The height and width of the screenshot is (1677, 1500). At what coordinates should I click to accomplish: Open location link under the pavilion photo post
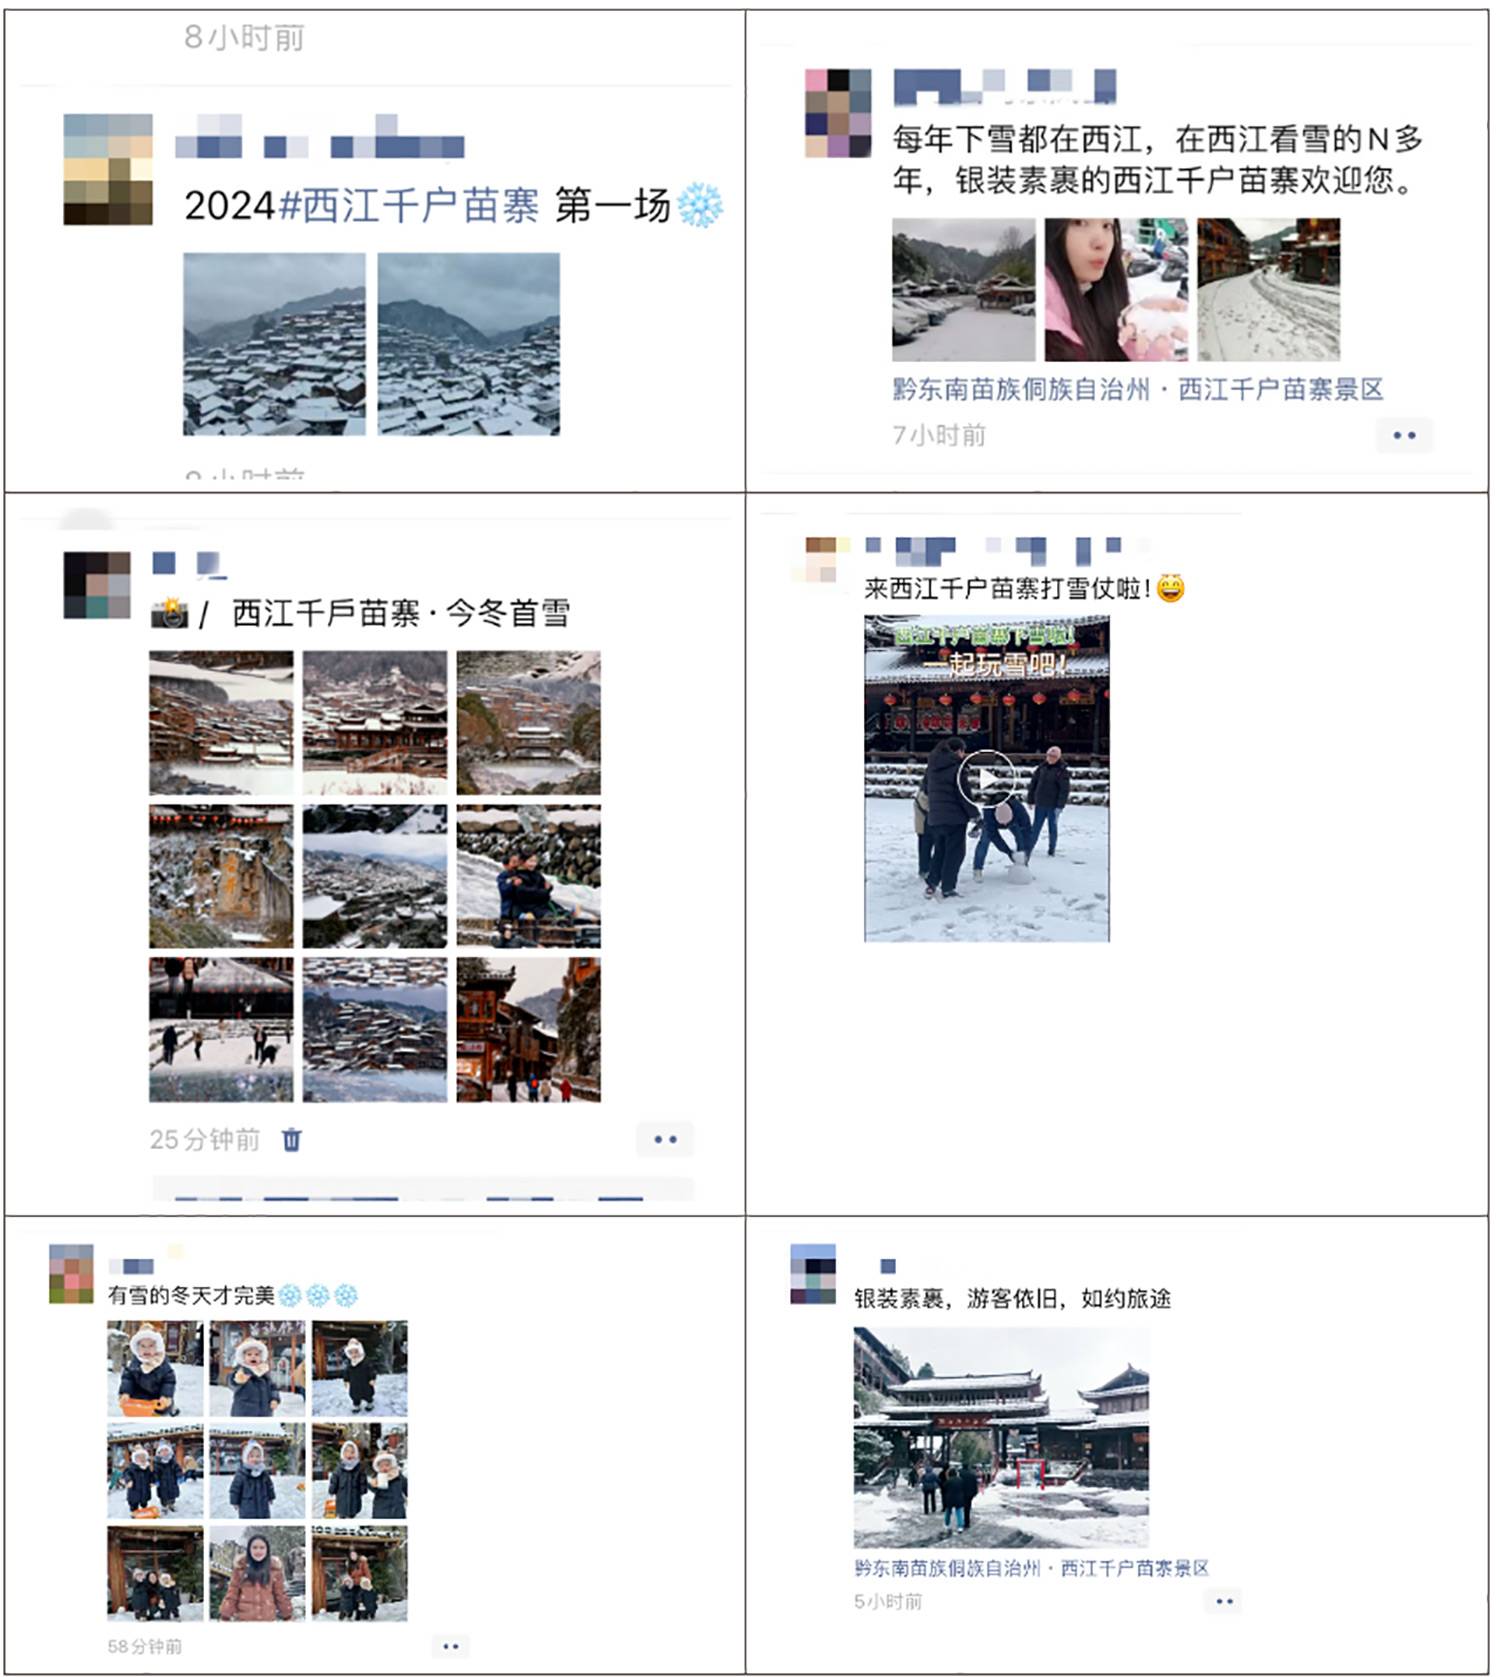[x=1031, y=1568]
